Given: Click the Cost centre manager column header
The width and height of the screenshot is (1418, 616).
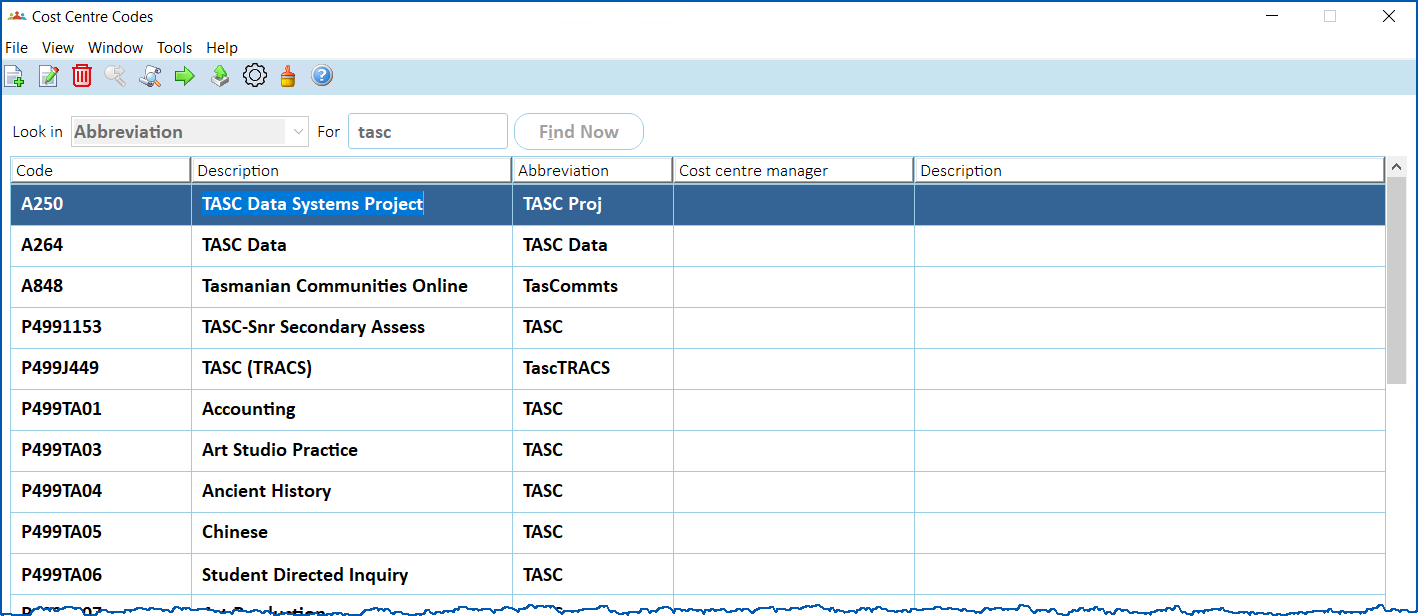Looking at the screenshot, I should [794, 170].
